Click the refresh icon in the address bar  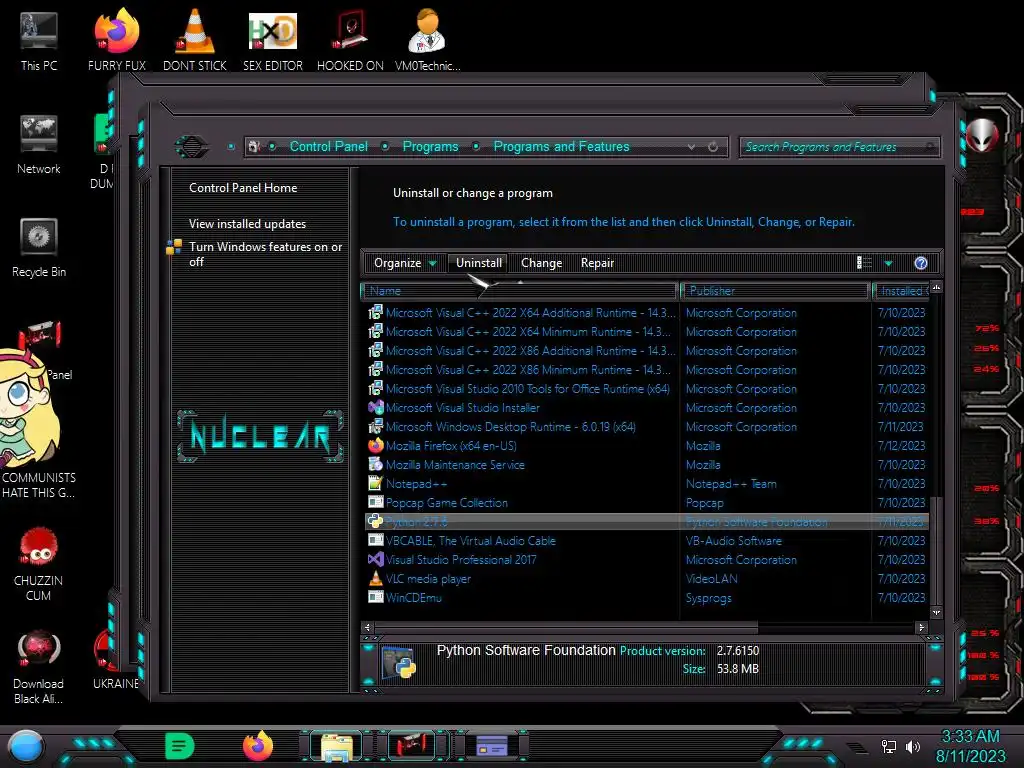(x=713, y=147)
